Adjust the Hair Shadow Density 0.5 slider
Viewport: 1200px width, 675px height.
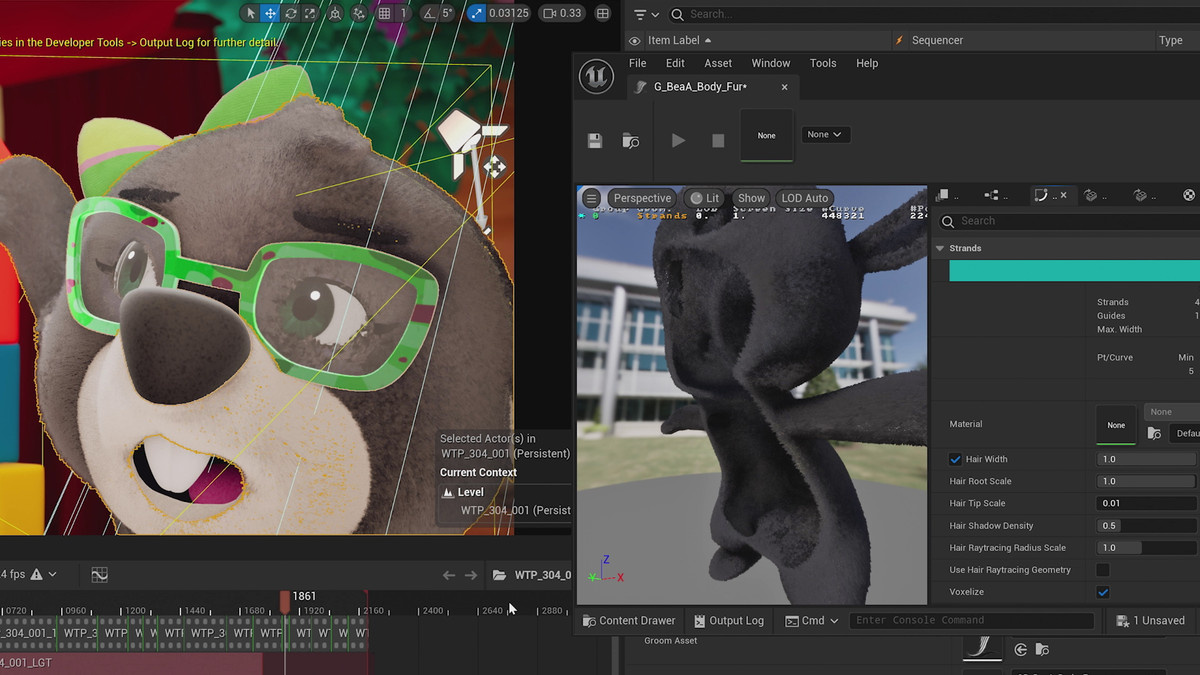(1147, 525)
